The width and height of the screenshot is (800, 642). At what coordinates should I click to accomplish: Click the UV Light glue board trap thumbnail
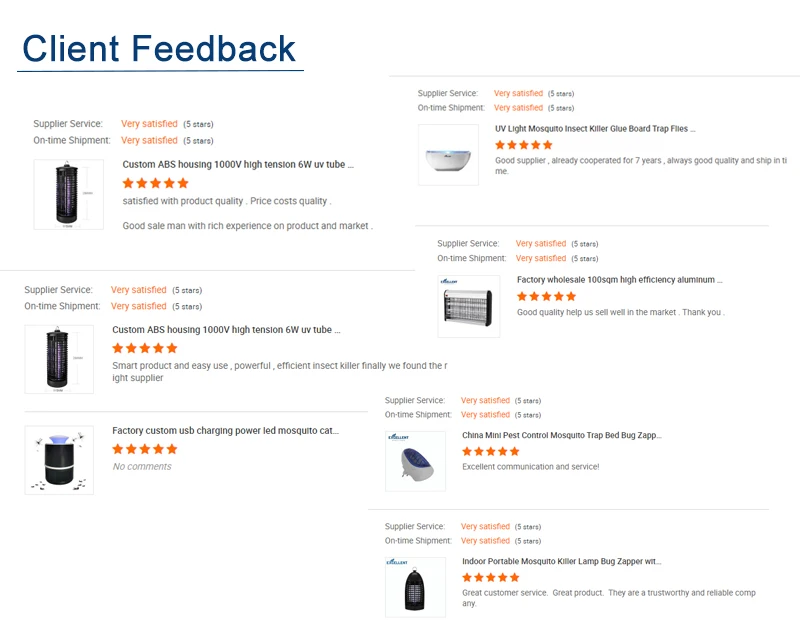(x=448, y=154)
